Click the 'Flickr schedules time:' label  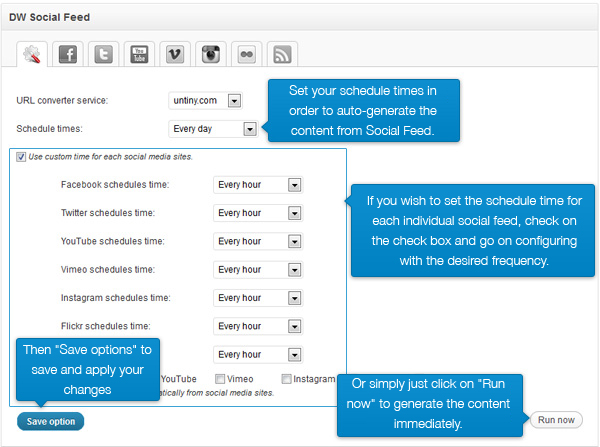coord(106,326)
